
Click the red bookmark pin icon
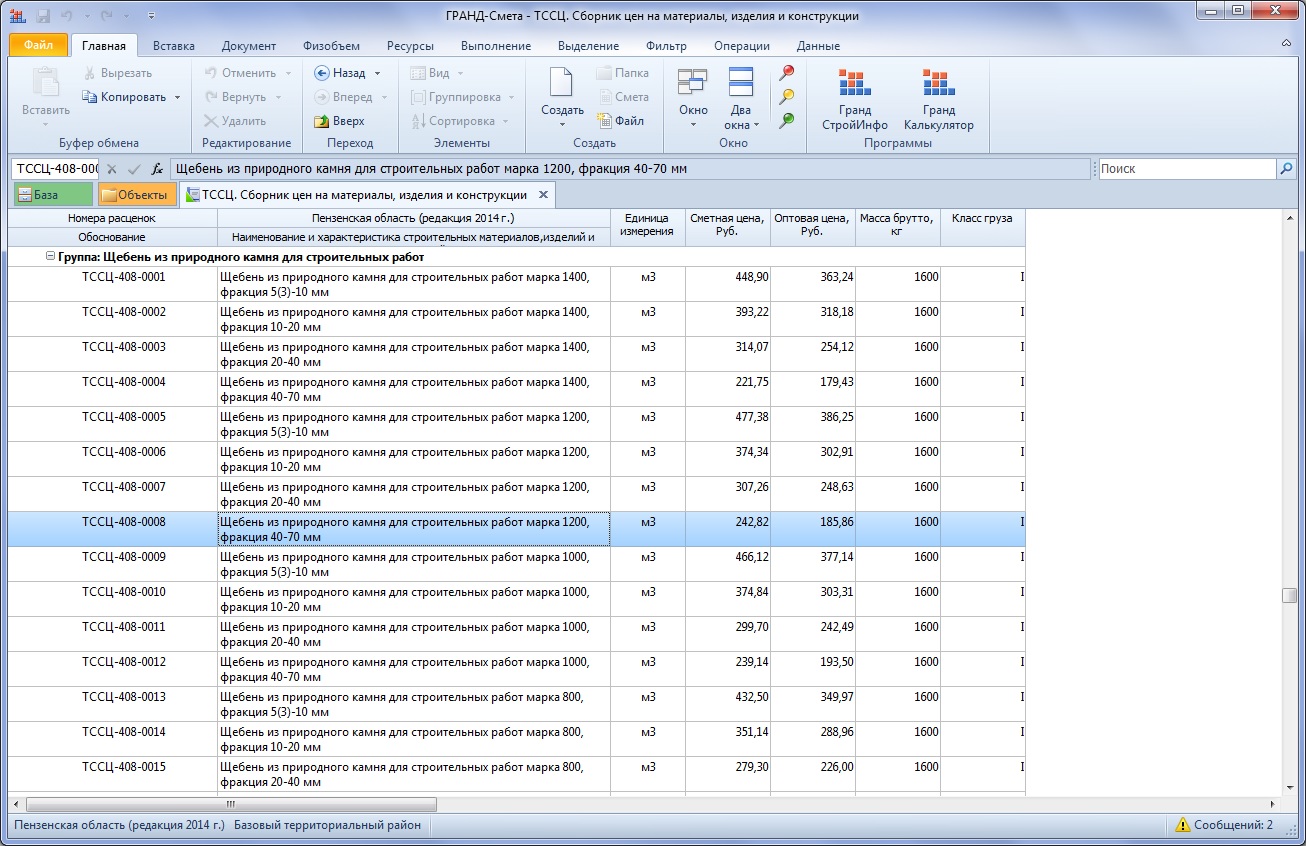[x=787, y=73]
